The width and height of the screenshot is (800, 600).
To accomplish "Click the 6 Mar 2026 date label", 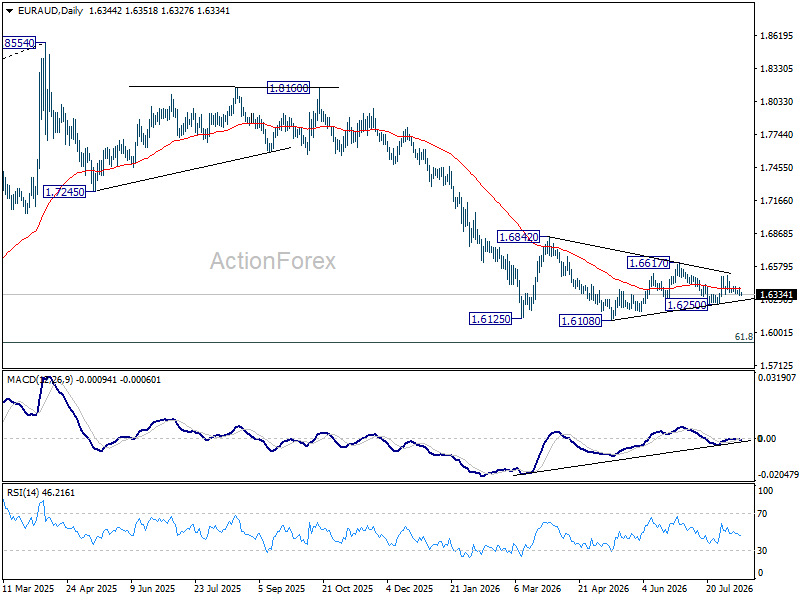I will point(537,589).
